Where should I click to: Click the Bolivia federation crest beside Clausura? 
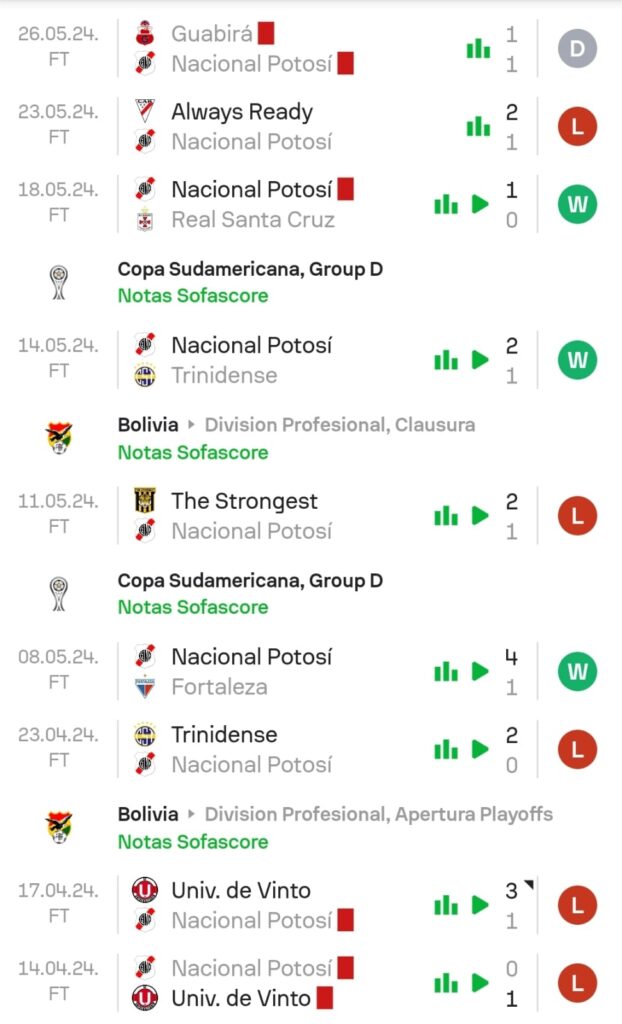pyautogui.click(x=59, y=438)
